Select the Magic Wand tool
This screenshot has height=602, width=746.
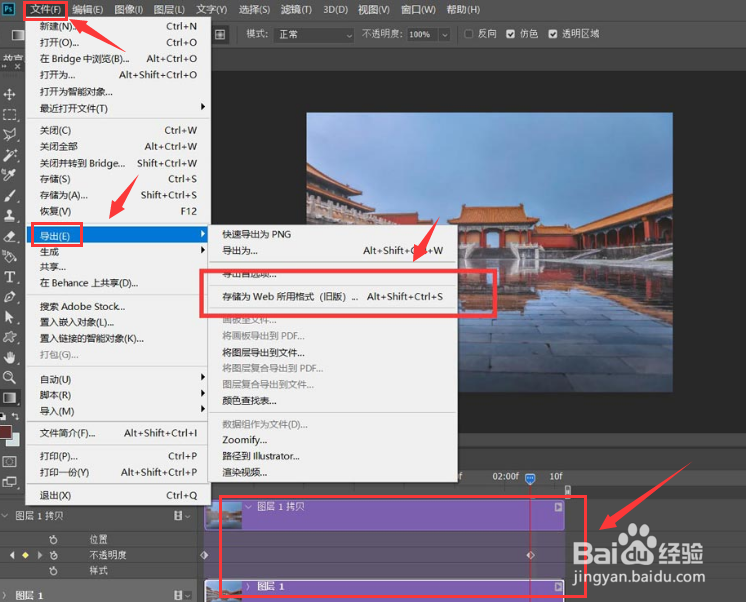coord(10,155)
